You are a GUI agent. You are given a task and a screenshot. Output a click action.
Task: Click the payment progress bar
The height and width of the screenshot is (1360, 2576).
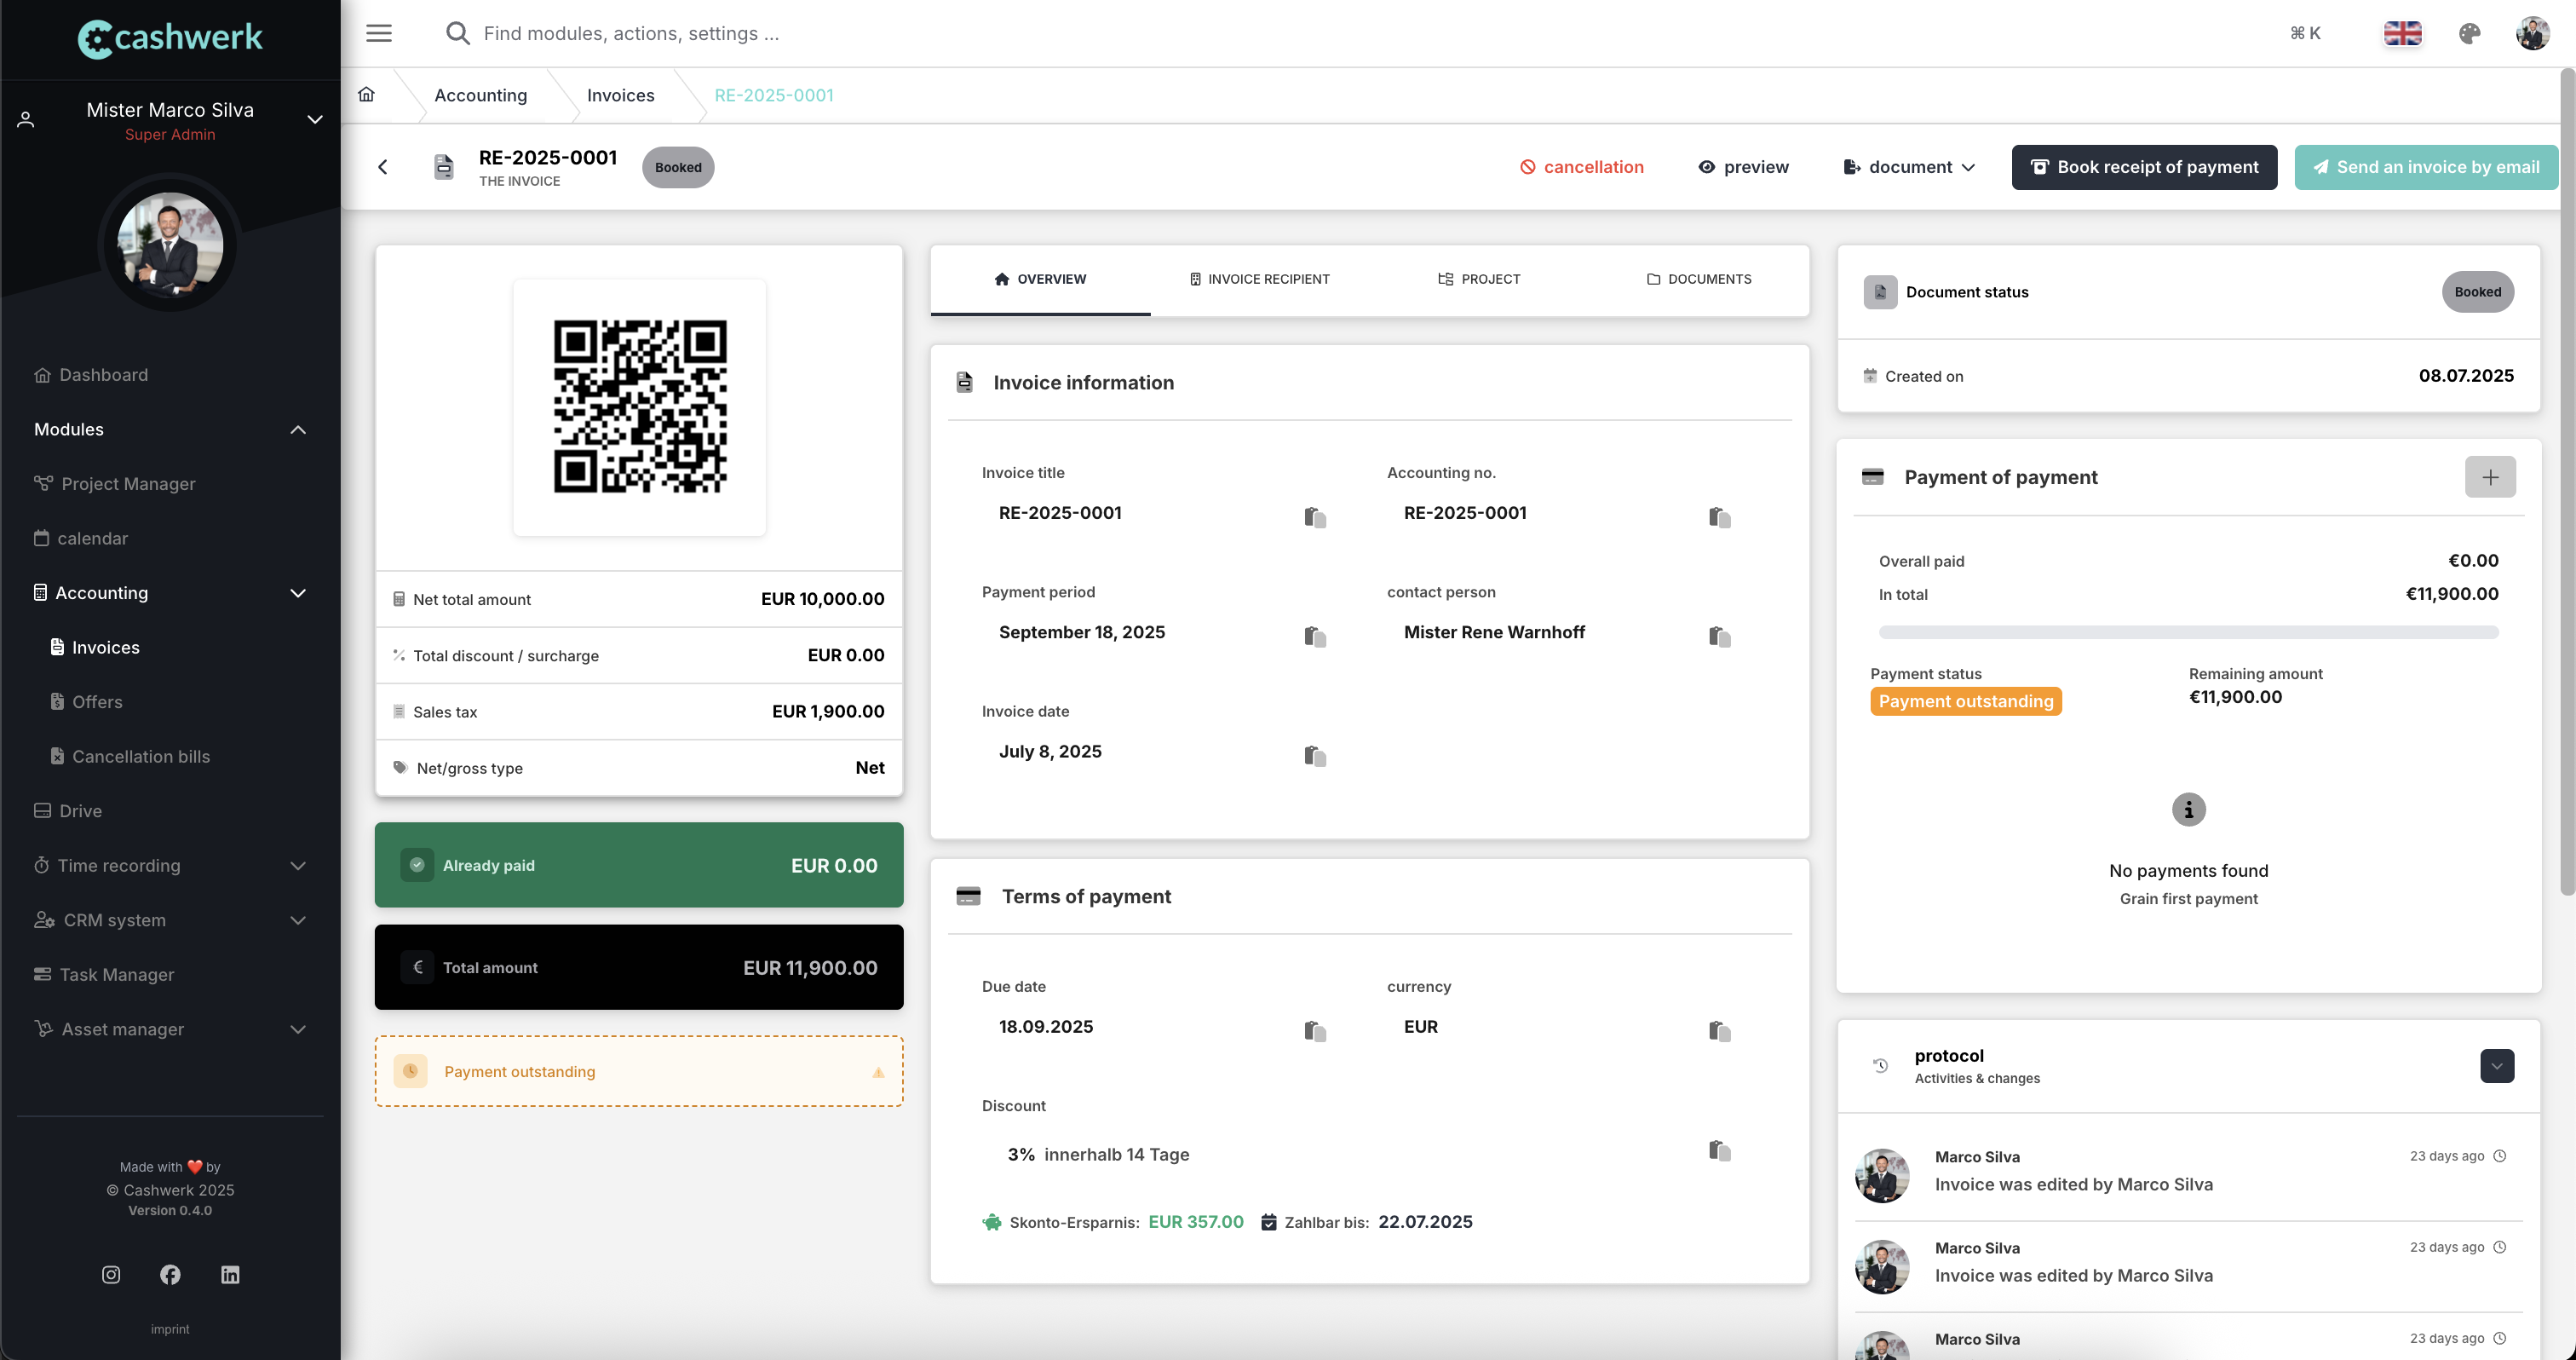point(2188,632)
